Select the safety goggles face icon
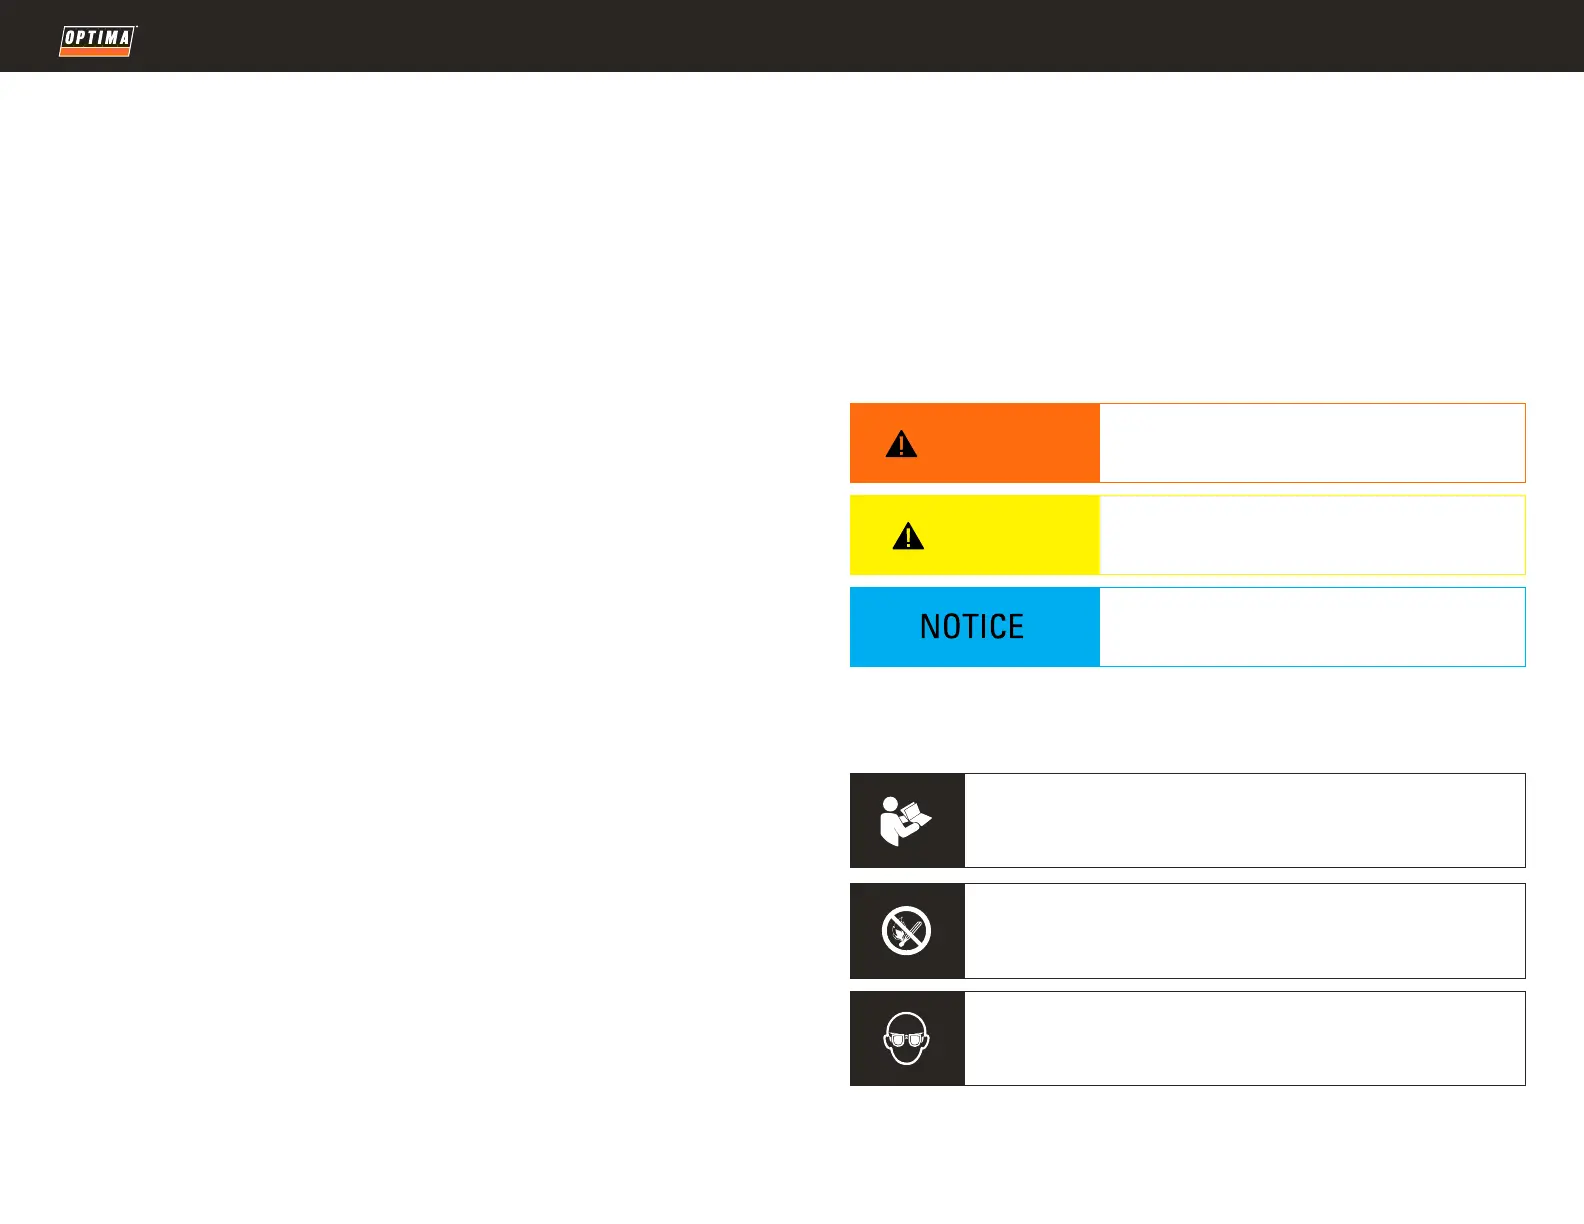Viewport: 1584px width, 1224px height. pos(906,1039)
